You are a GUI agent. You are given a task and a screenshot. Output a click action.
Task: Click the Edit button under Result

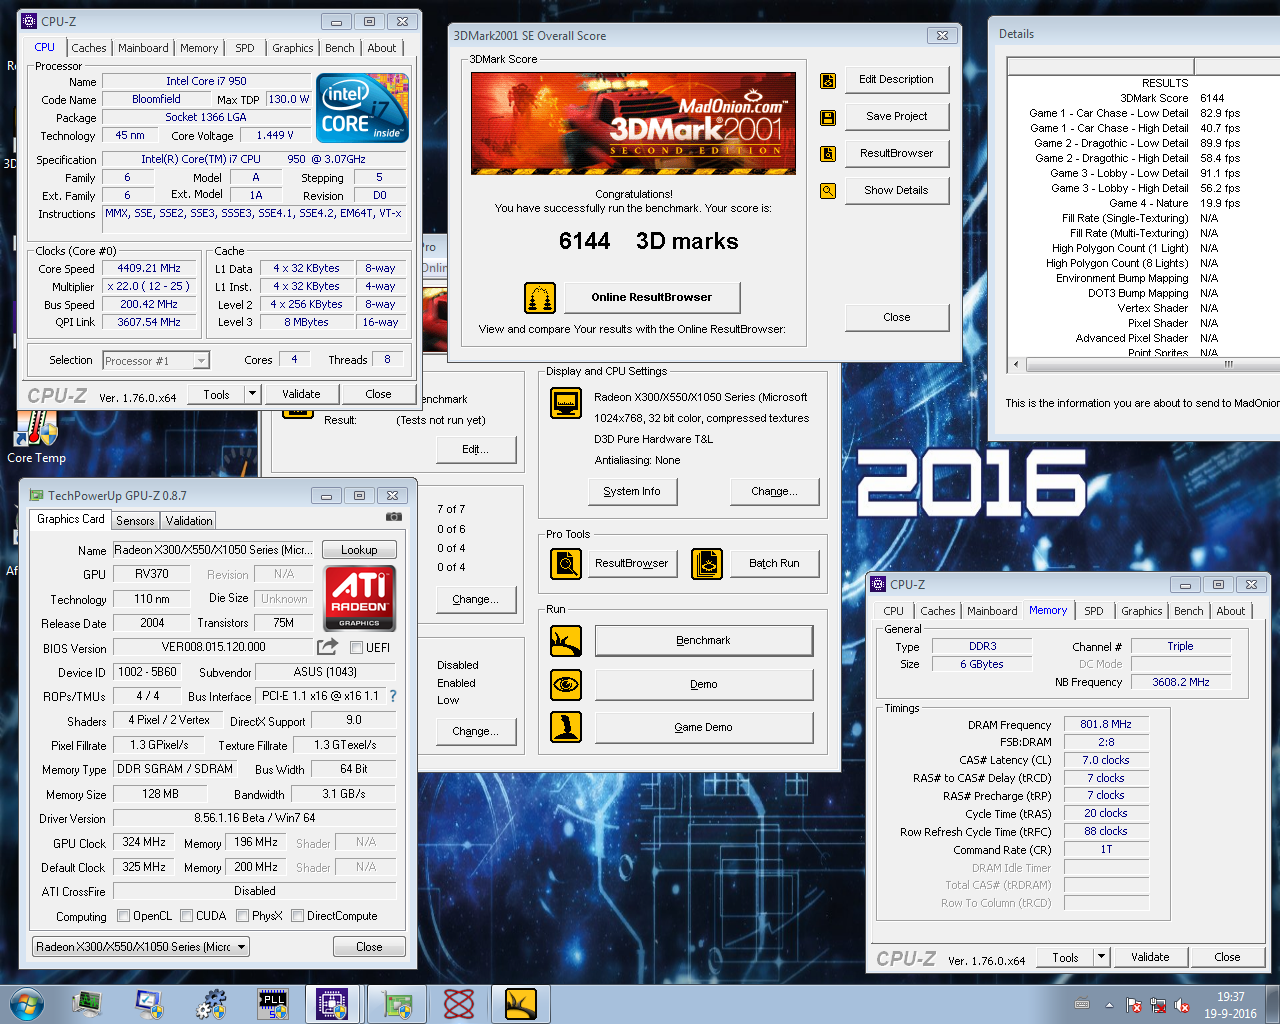pos(476,449)
